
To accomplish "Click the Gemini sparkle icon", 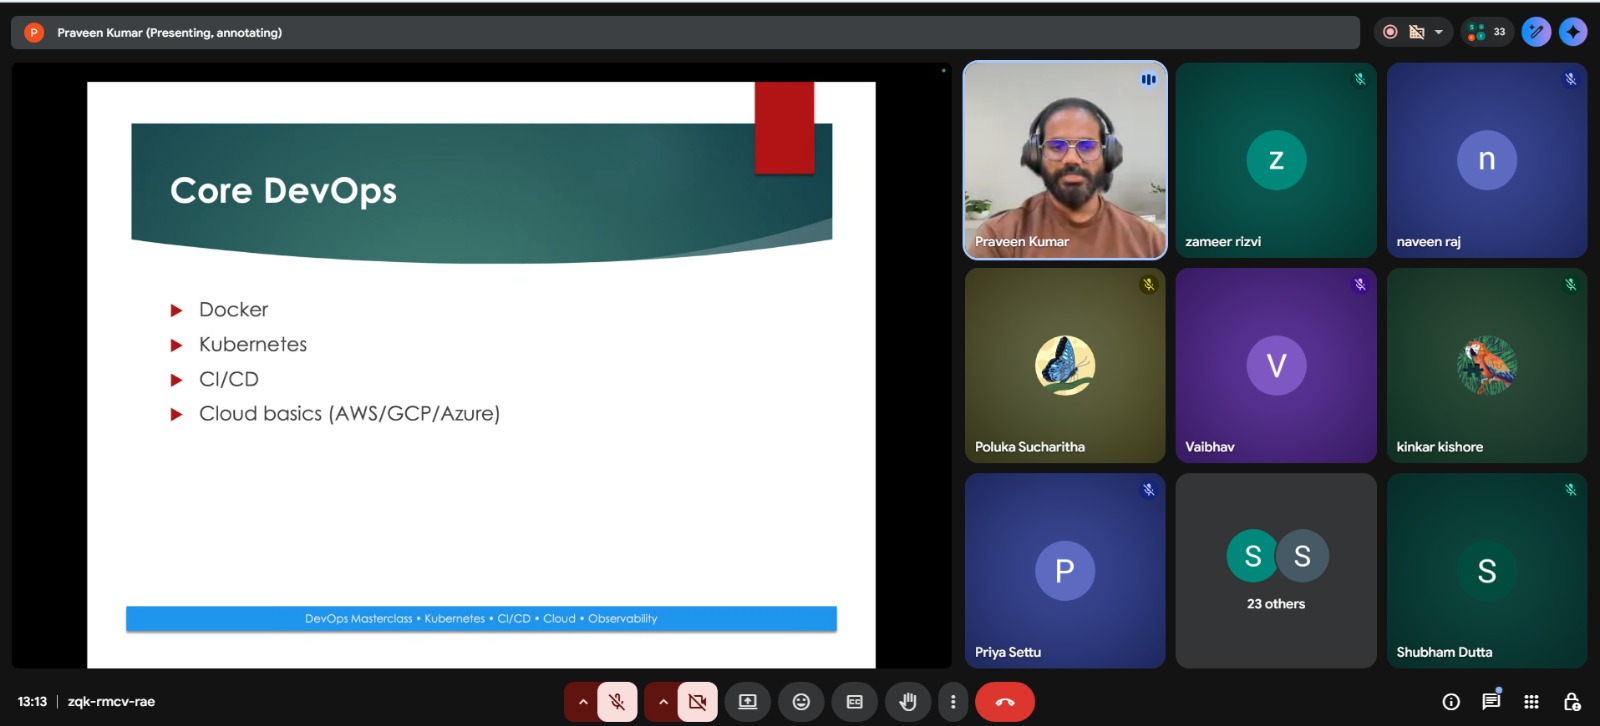I will click(1573, 32).
